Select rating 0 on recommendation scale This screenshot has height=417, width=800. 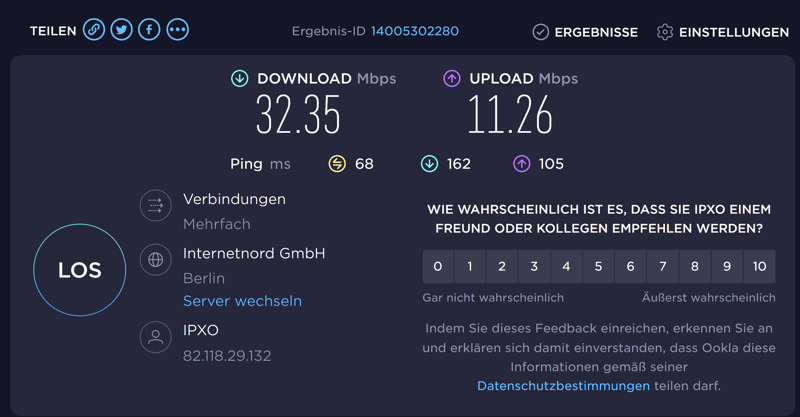pyautogui.click(x=438, y=266)
